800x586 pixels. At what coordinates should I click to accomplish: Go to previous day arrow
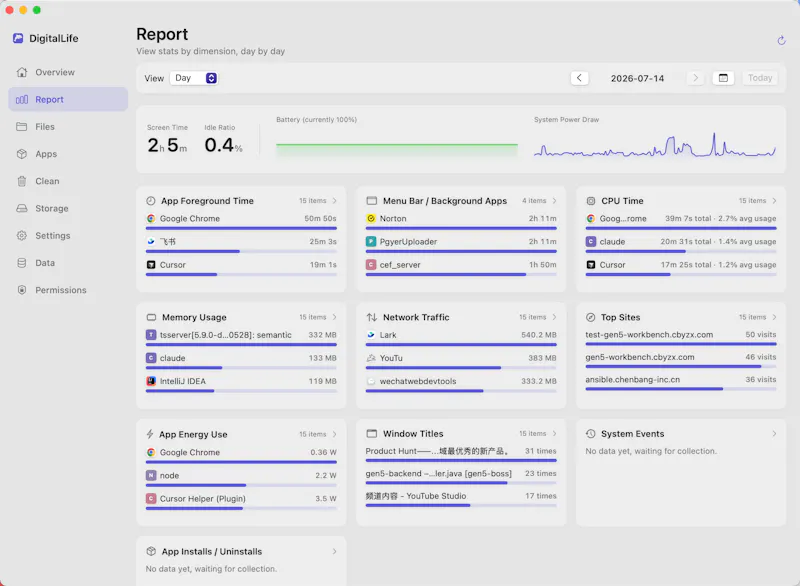point(579,78)
